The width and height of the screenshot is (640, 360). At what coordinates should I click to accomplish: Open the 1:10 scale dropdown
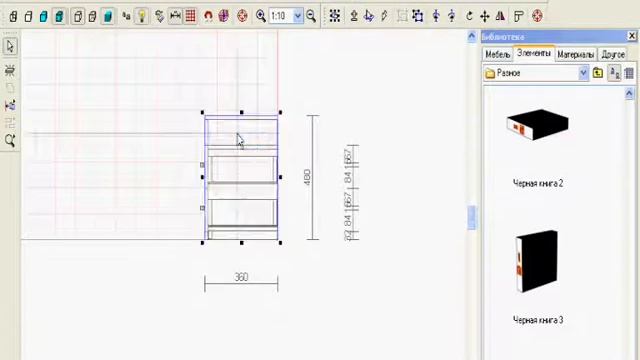pos(298,16)
